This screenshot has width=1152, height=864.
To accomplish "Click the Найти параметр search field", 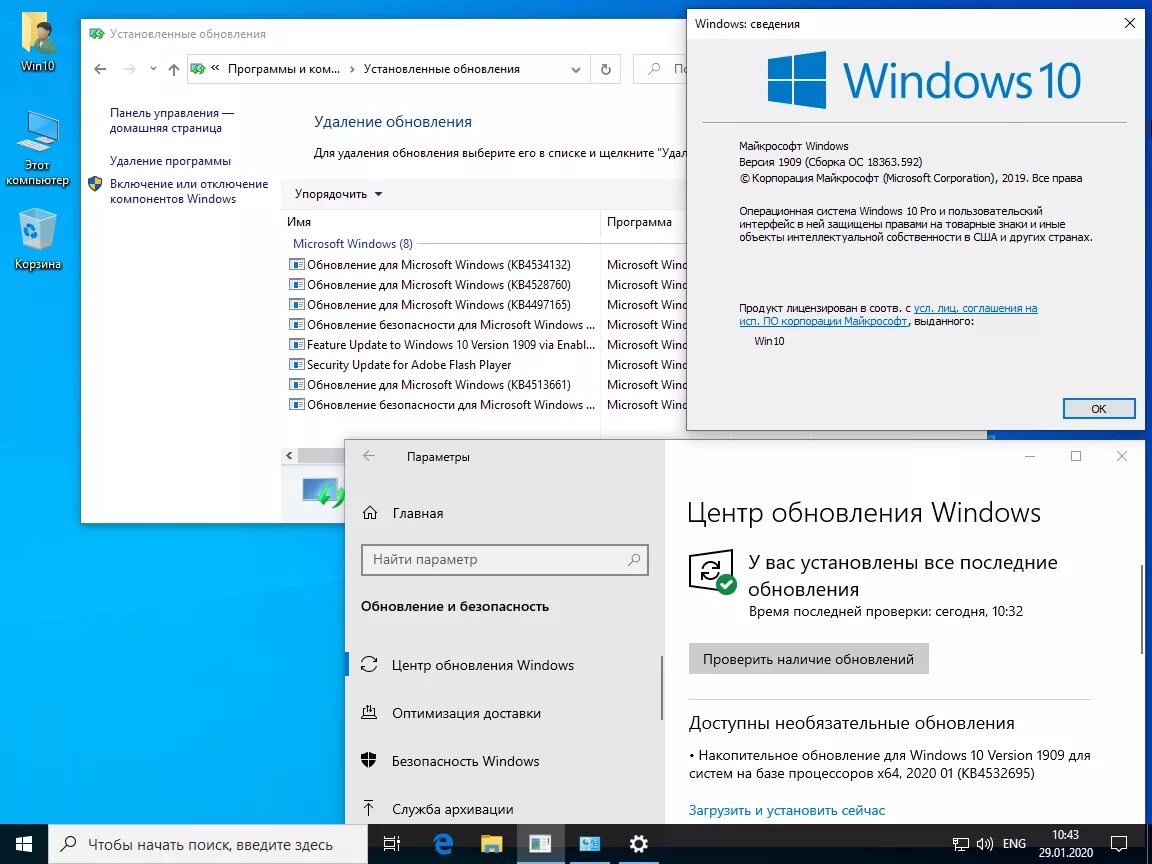I will click(x=505, y=560).
